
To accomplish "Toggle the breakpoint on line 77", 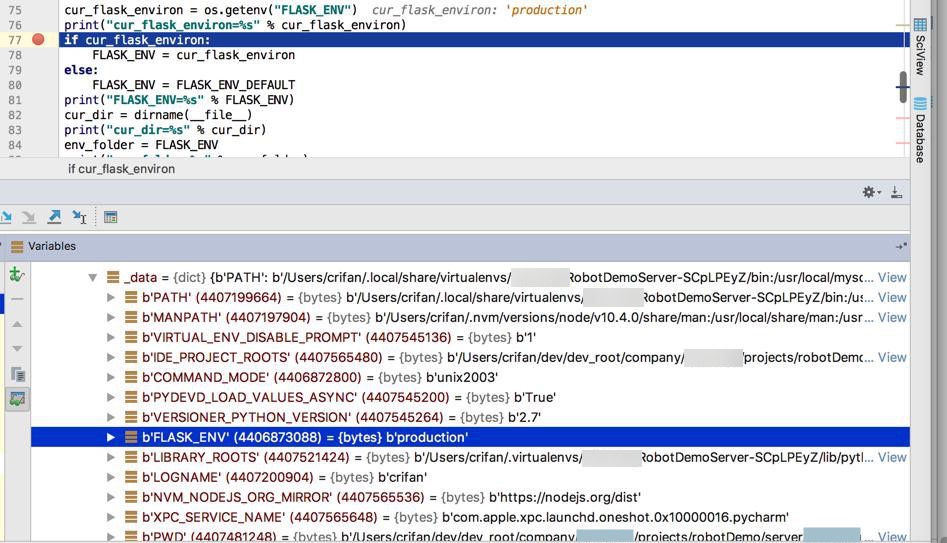I will point(38,40).
